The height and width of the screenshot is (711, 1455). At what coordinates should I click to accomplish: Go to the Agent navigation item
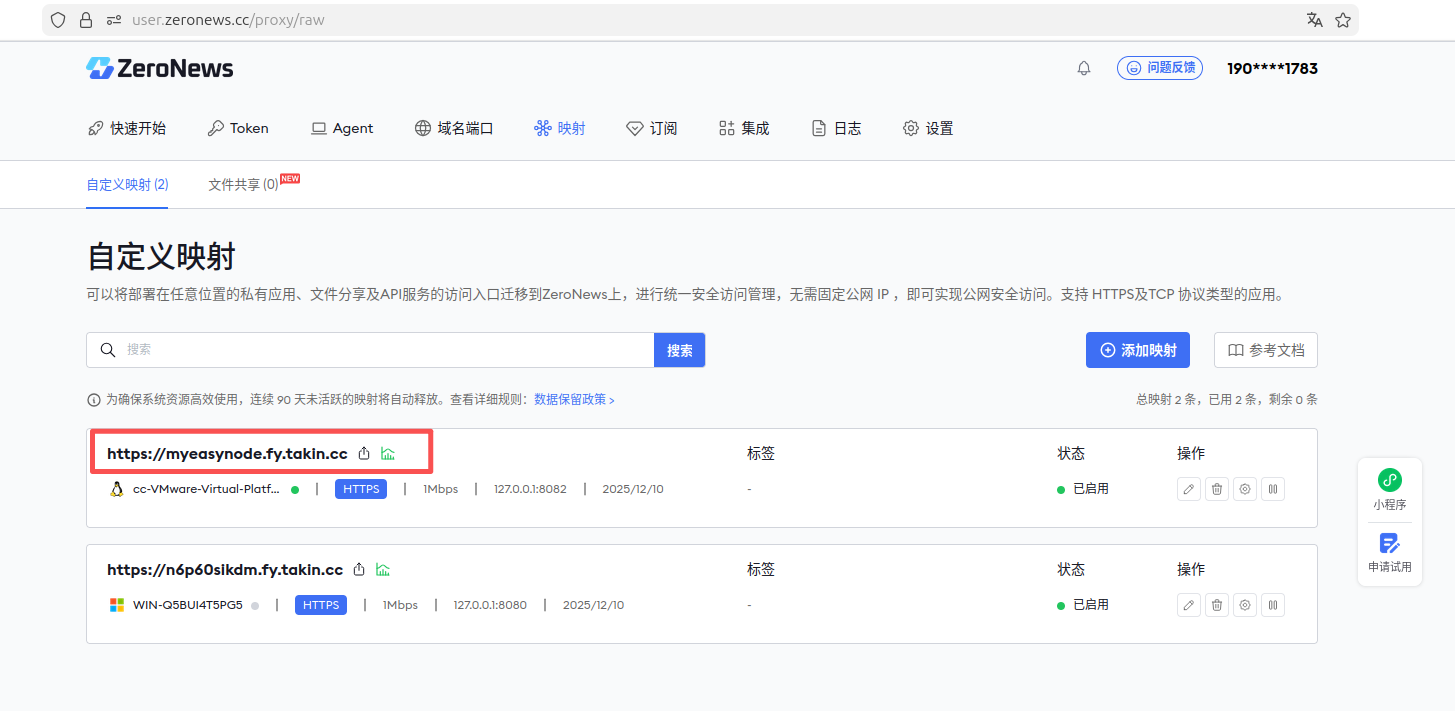[x=342, y=128]
